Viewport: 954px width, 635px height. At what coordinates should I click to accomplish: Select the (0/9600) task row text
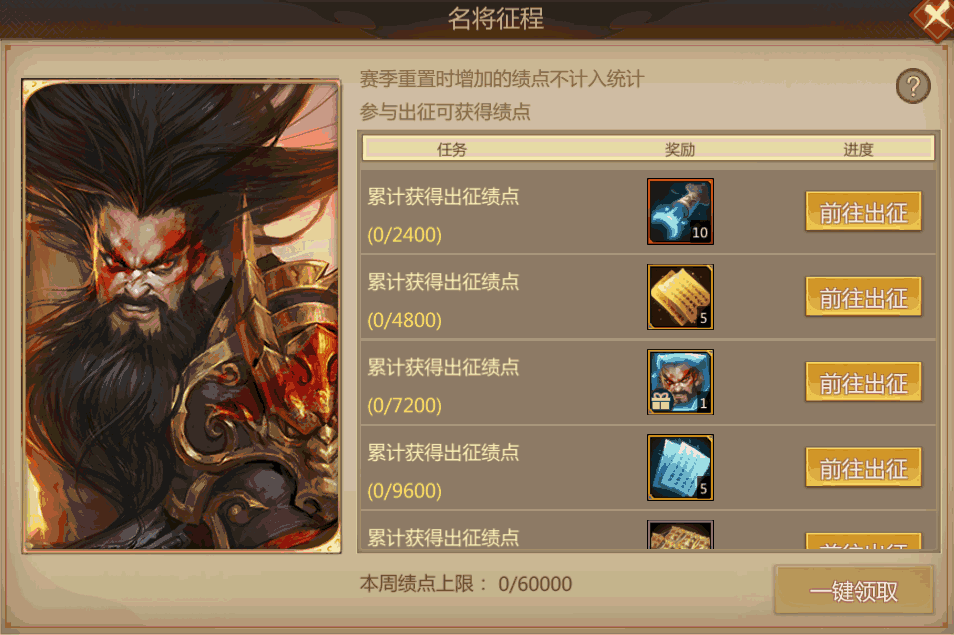[x=405, y=491]
